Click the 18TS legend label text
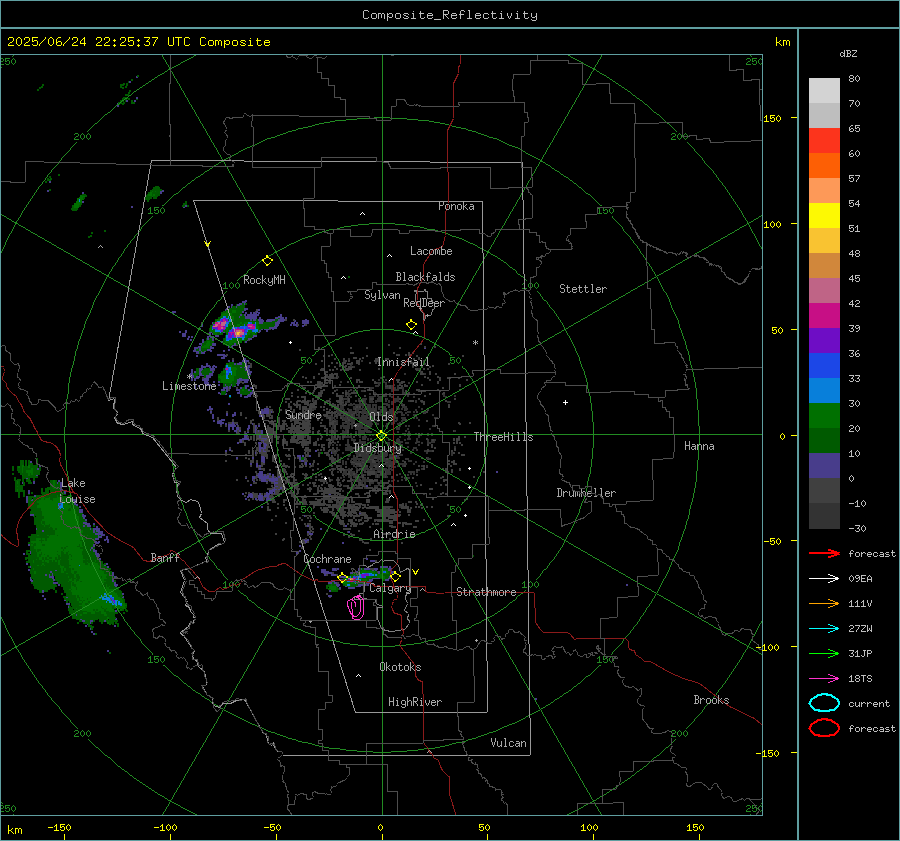The width and height of the screenshot is (900, 841). 860,679
